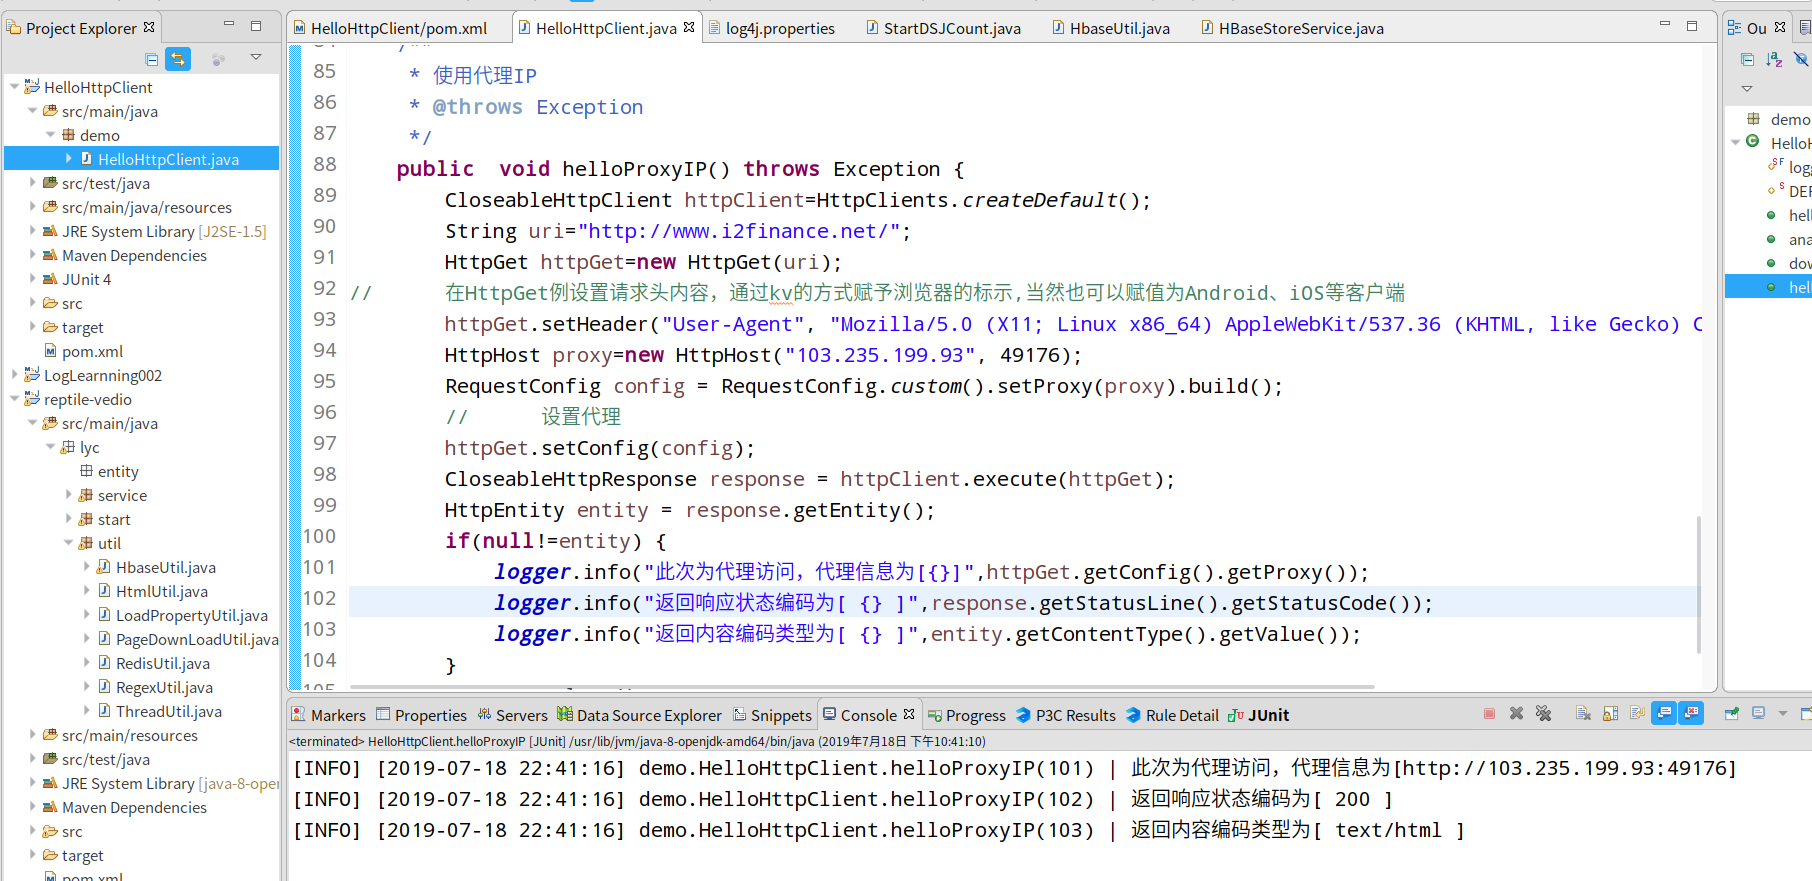Pin the console view
This screenshot has height=881, width=1812.
(1731, 714)
